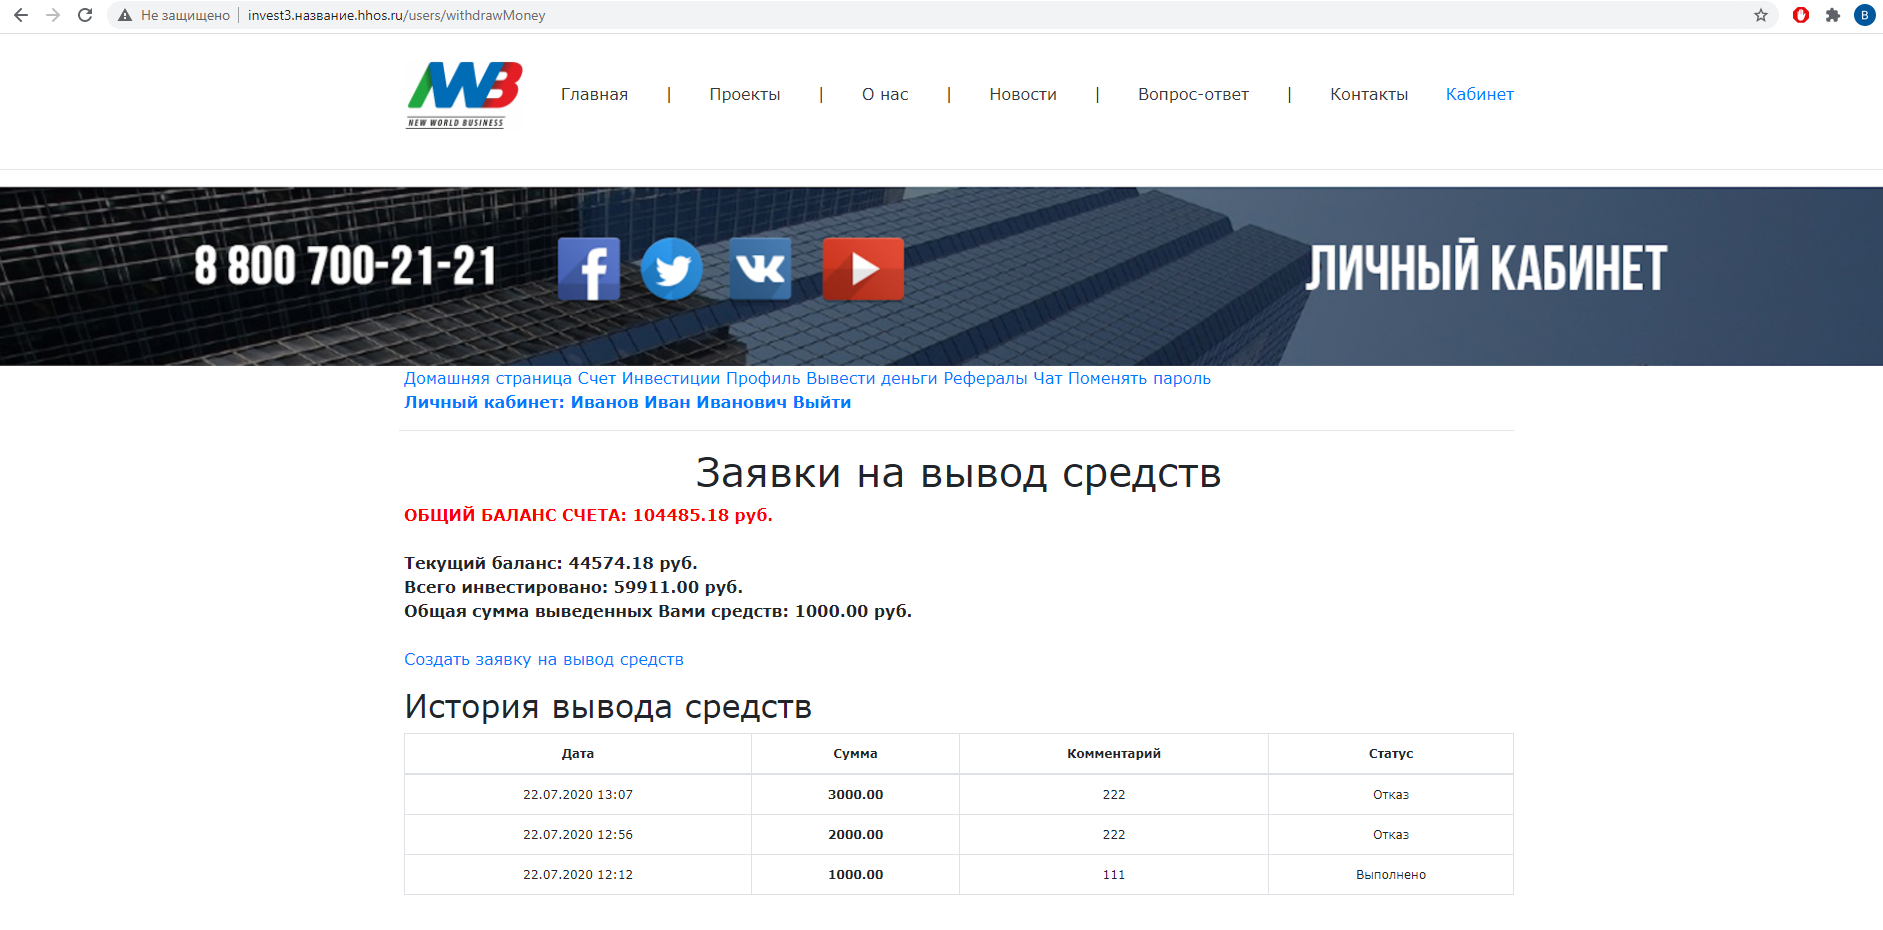Open the Новости menu item
The image size is (1883, 930).
click(1023, 95)
